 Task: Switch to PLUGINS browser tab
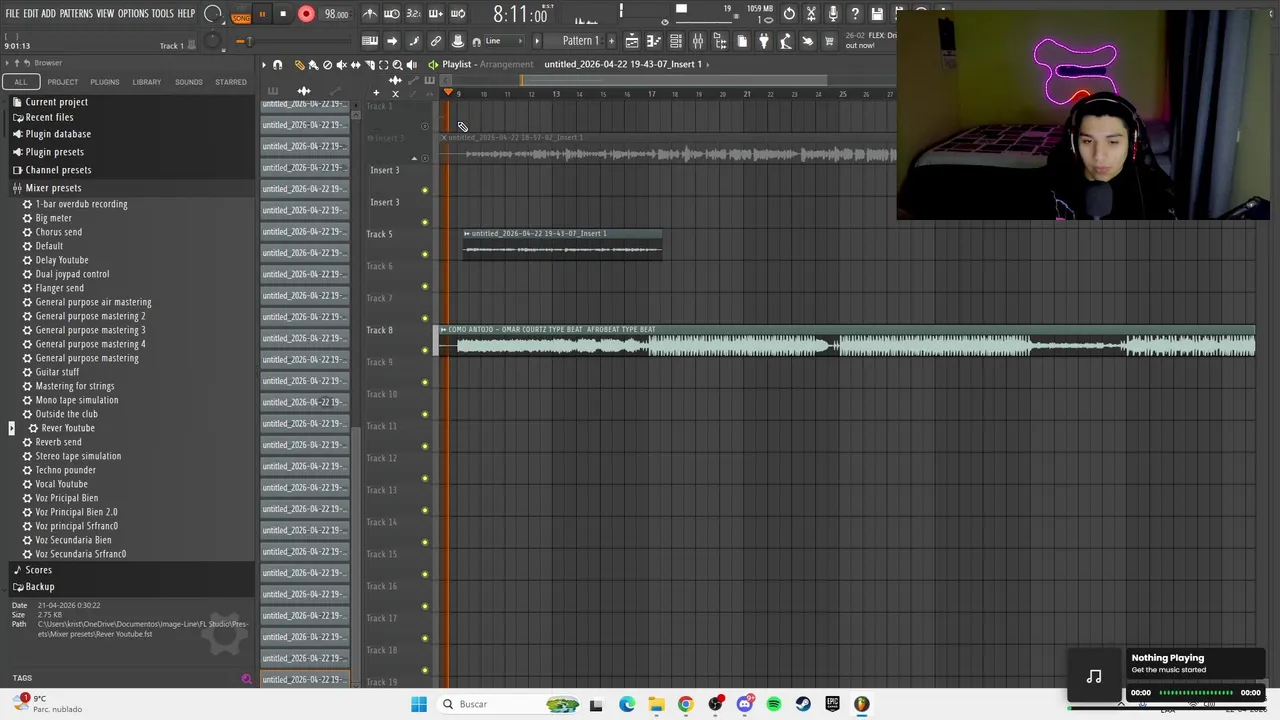point(104,82)
